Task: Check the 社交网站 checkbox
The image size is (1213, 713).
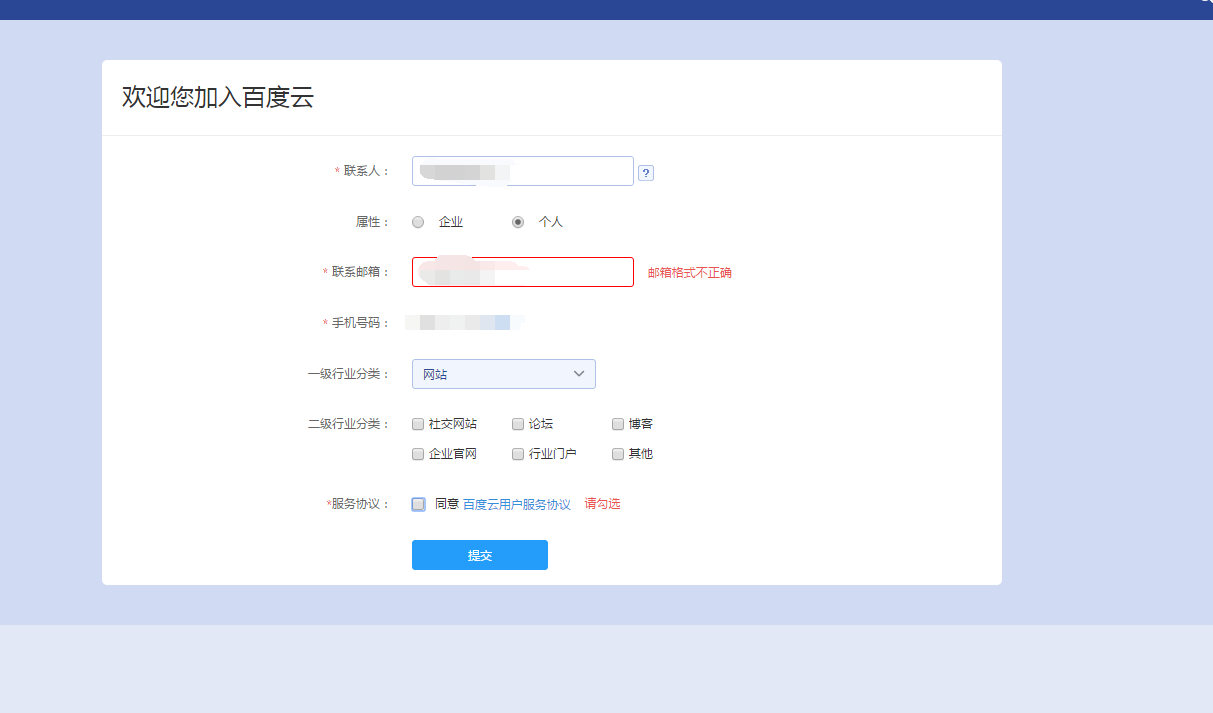Action: point(418,424)
